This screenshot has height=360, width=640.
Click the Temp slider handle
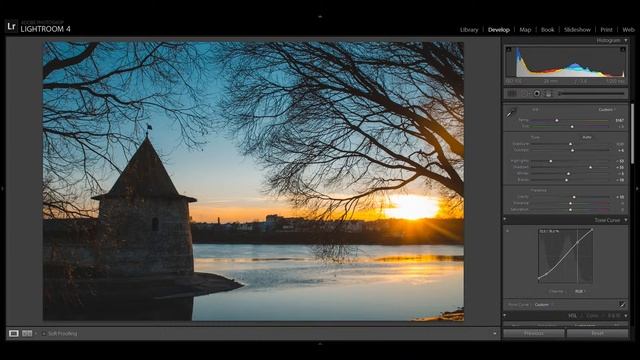pos(556,120)
